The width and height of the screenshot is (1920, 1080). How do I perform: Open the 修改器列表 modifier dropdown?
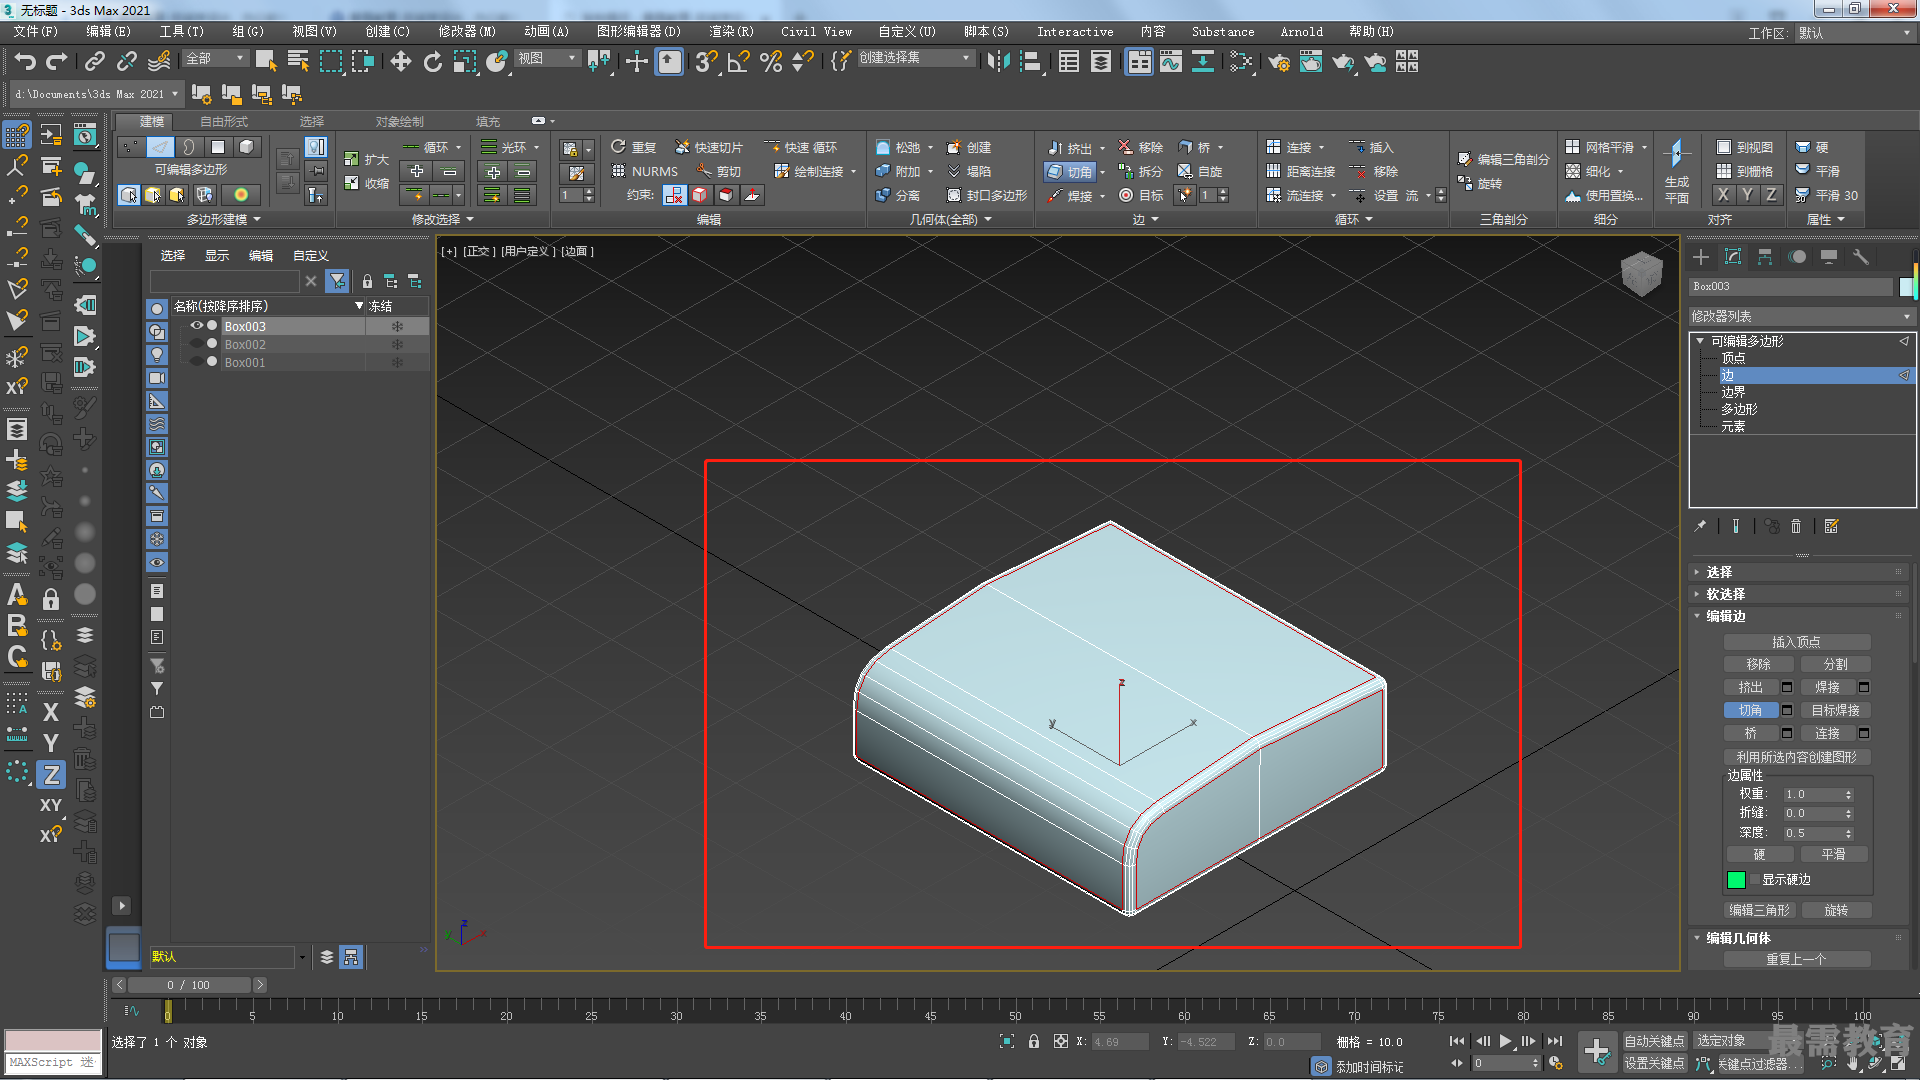click(x=1802, y=316)
